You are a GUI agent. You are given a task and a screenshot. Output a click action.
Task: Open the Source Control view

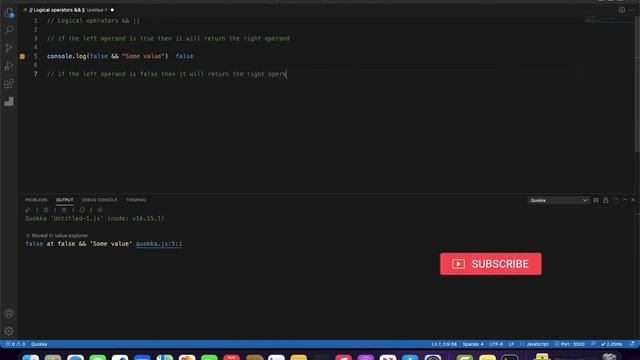(9, 48)
